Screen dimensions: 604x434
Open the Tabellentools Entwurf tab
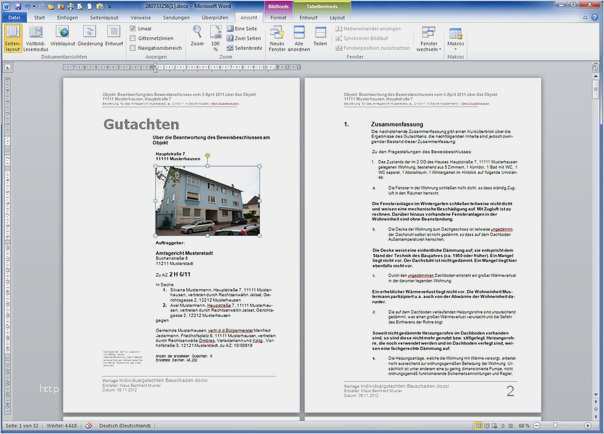point(308,18)
